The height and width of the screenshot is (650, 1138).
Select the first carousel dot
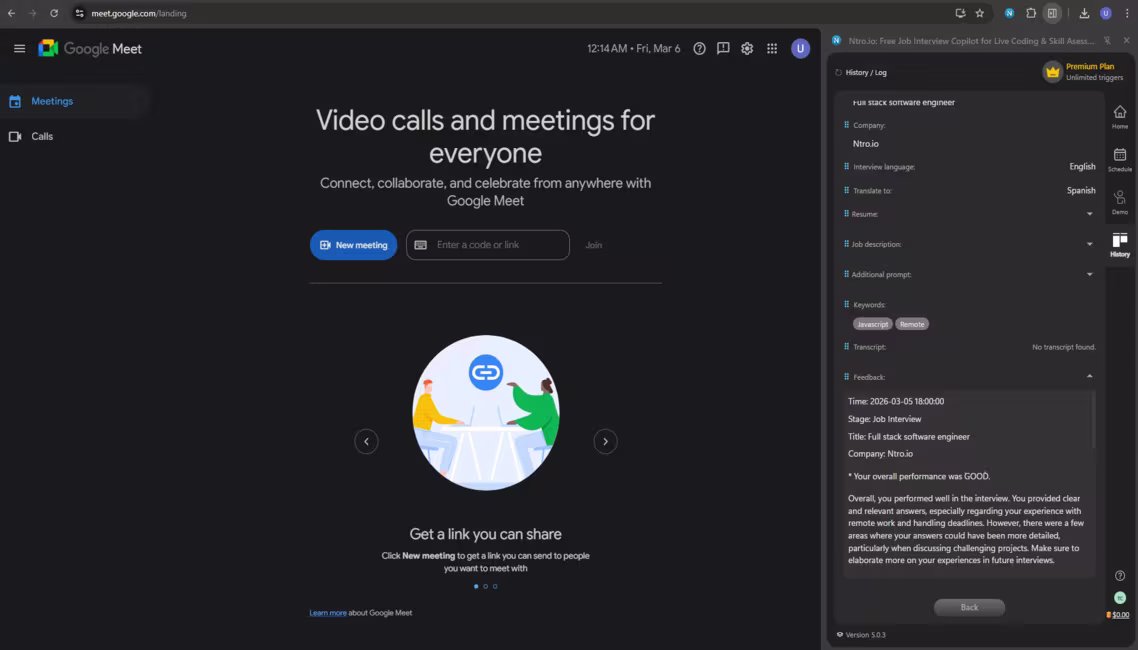pos(476,586)
